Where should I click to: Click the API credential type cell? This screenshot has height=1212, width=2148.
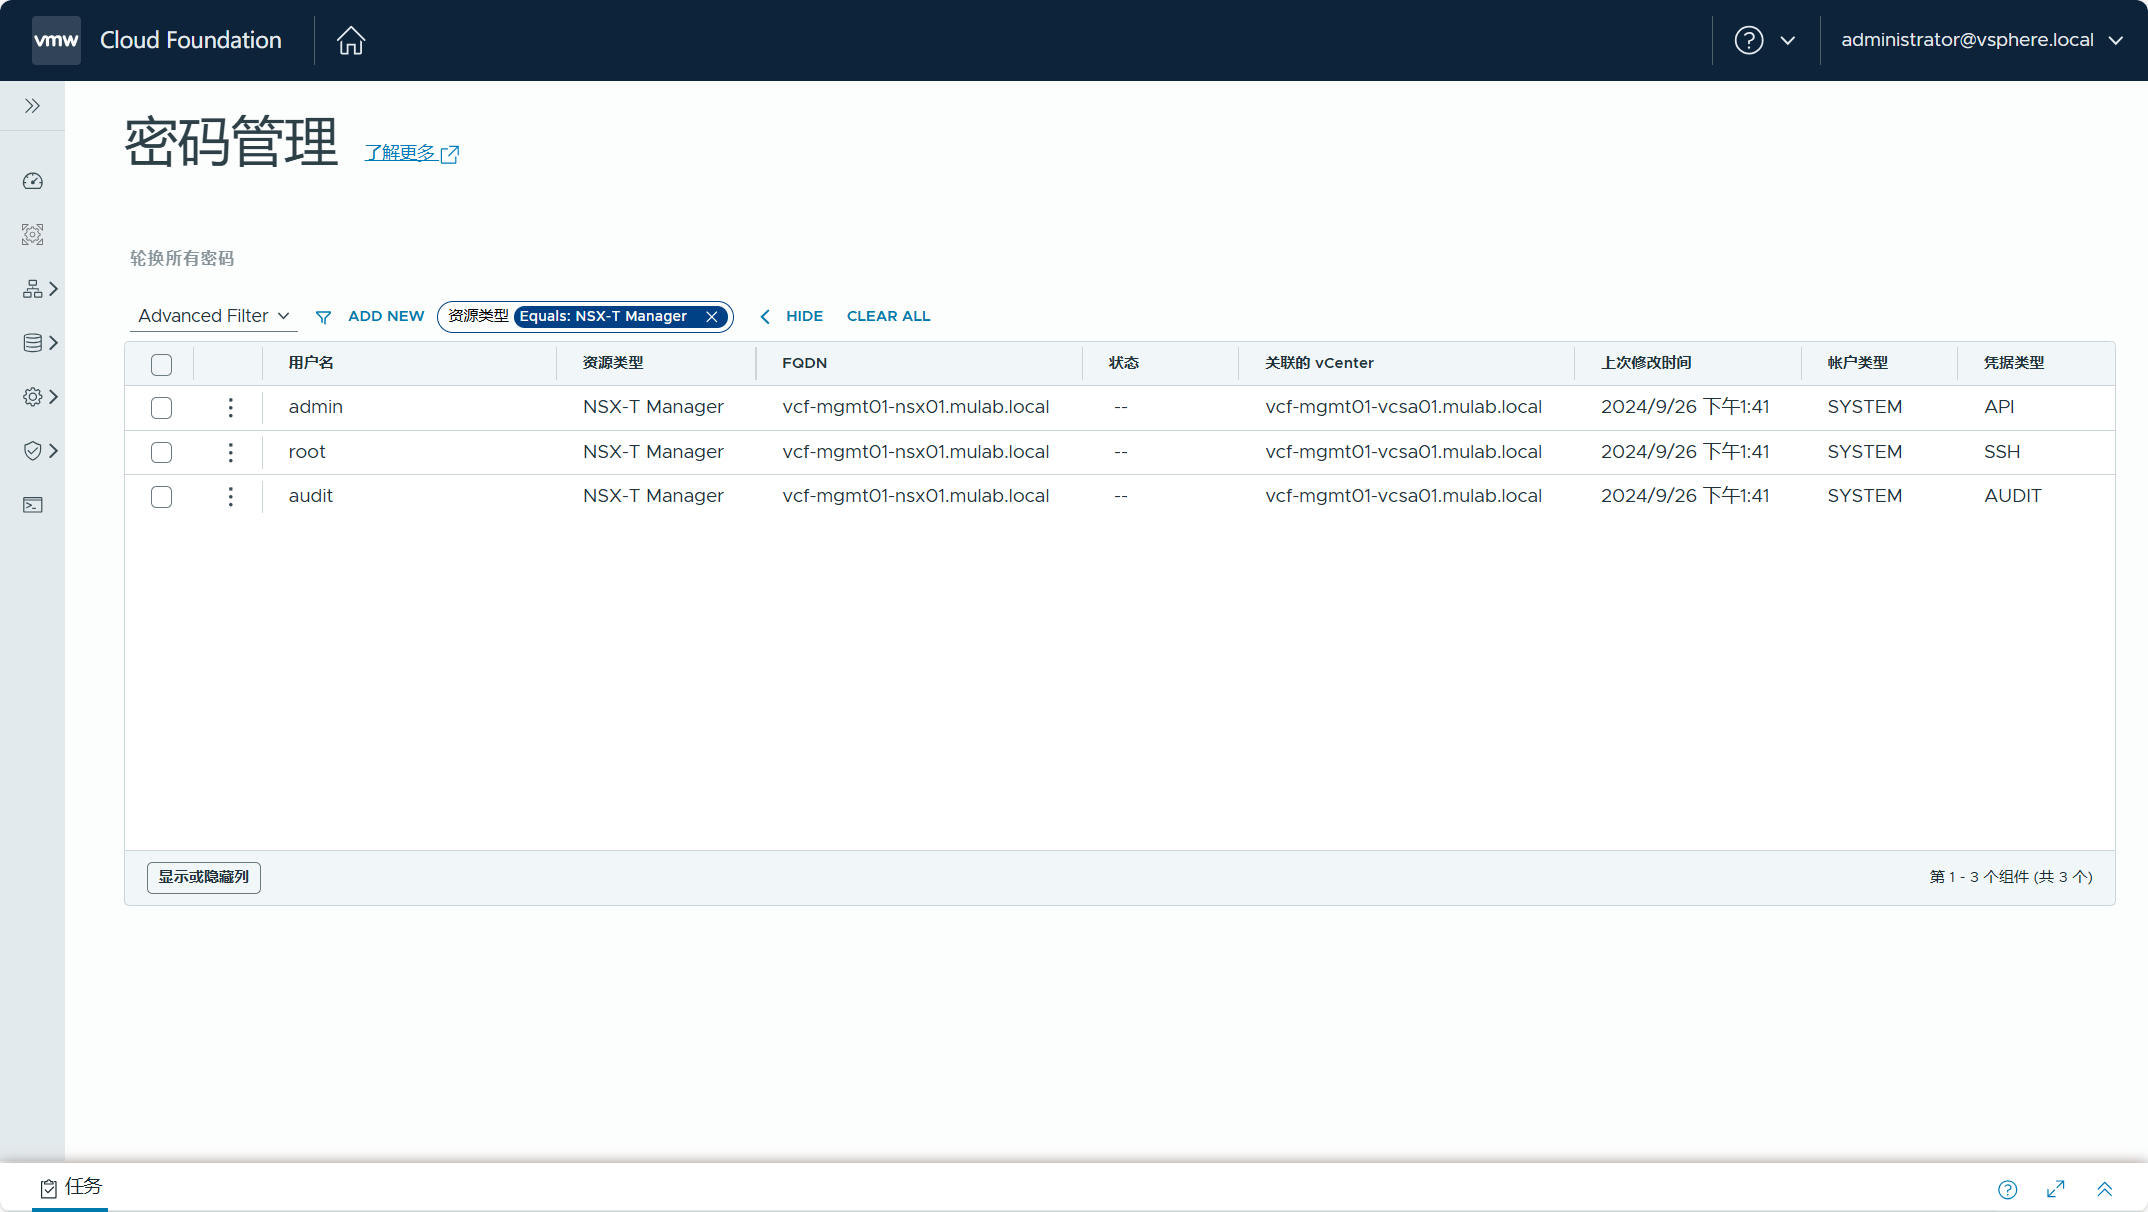click(1999, 407)
